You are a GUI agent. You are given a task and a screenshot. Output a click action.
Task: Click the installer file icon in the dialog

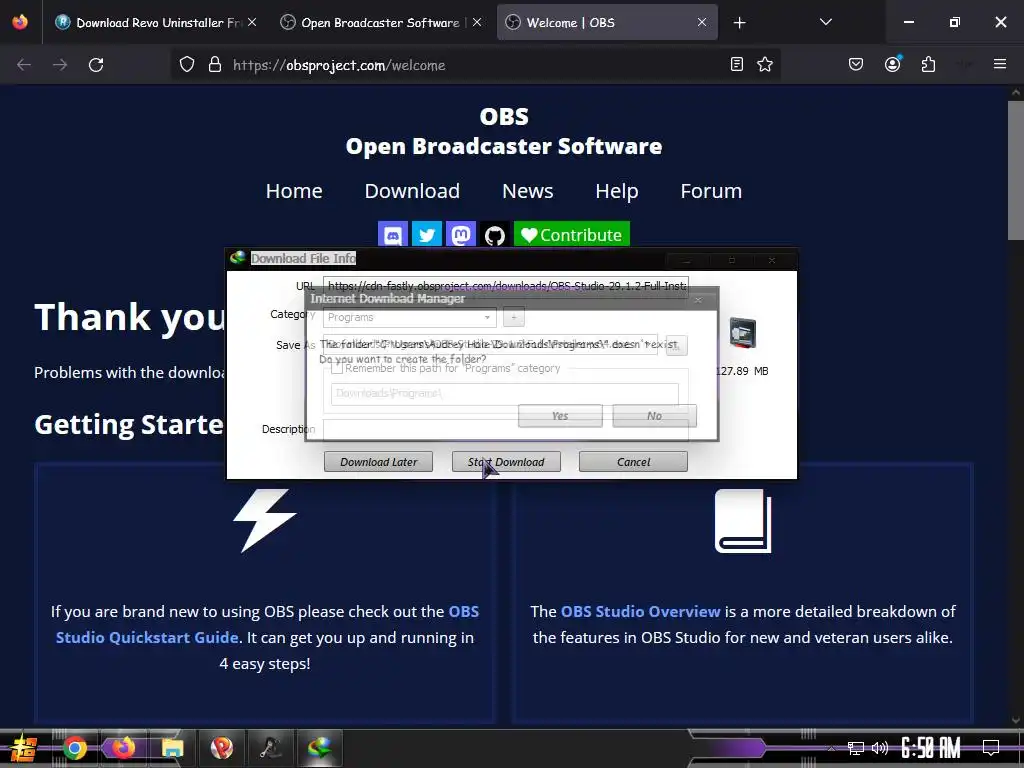click(x=743, y=332)
